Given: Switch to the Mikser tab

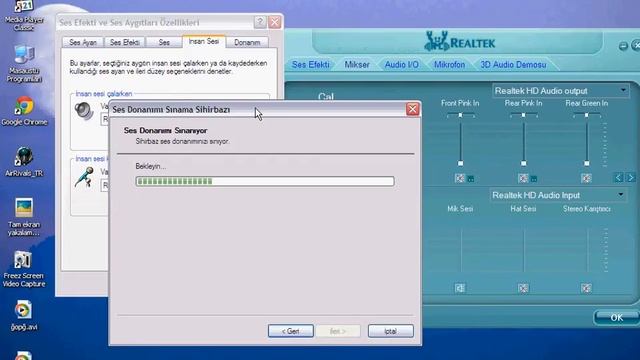Looking at the screenshot, I should (357, 64).
